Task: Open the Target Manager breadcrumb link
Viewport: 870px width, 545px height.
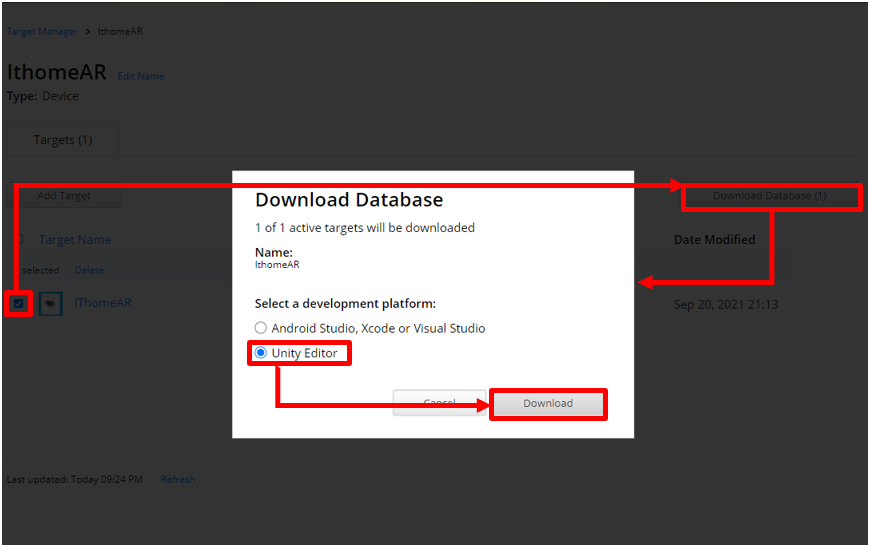Action: tap(42, 32)
